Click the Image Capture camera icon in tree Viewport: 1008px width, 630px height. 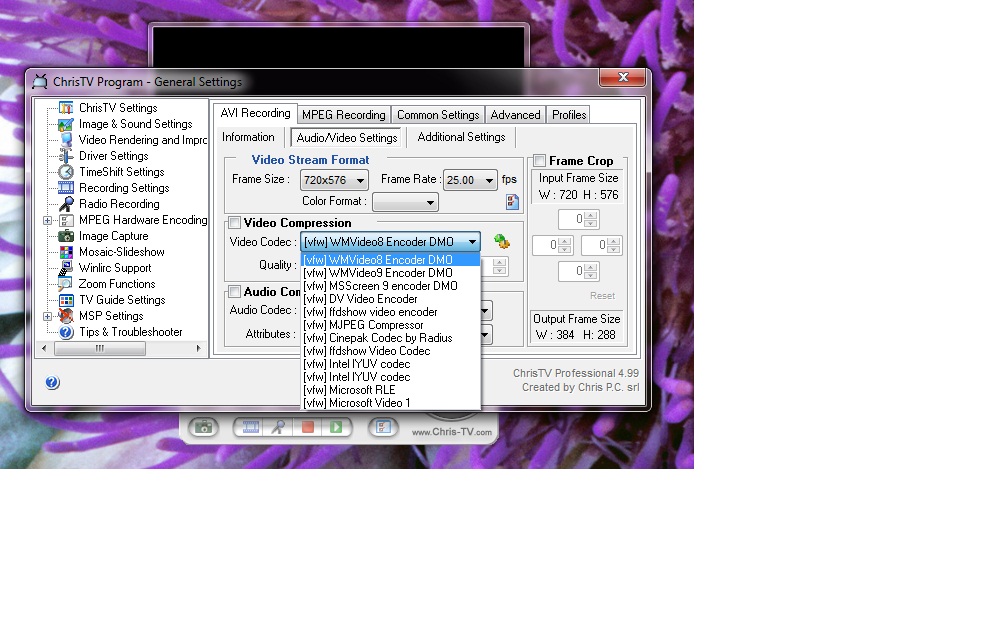click(66, 236)
